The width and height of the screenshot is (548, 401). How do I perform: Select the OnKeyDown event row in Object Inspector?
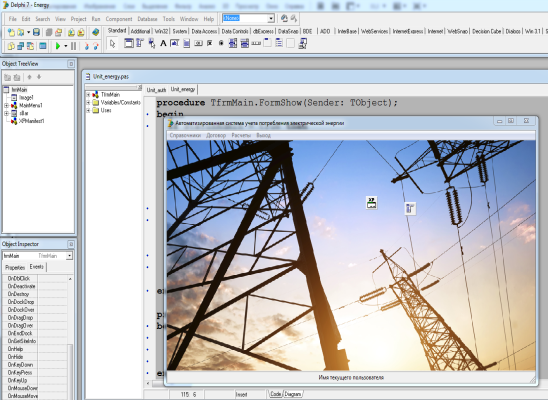tap(35, 365)
